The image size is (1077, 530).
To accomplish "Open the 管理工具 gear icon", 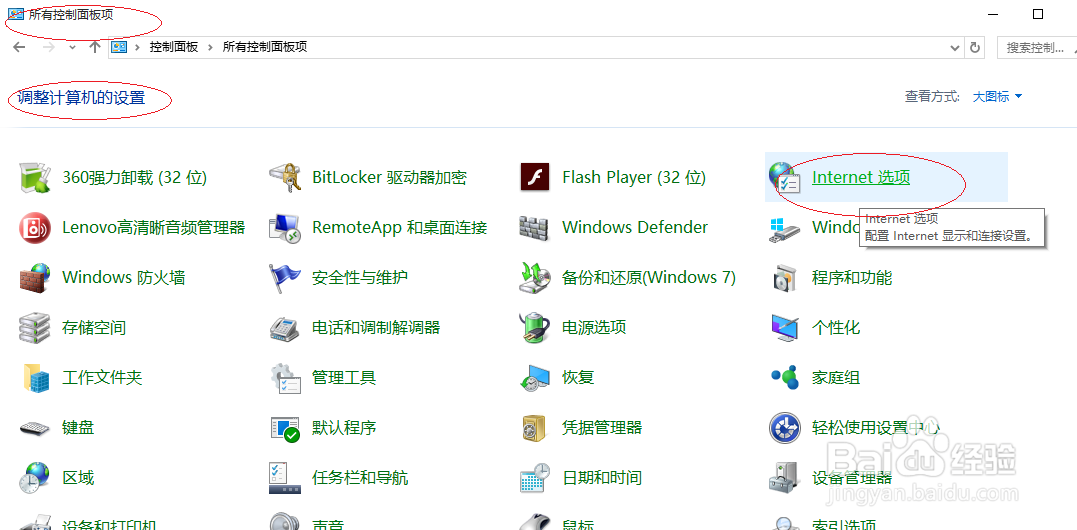I will click(x=284, y=378).
